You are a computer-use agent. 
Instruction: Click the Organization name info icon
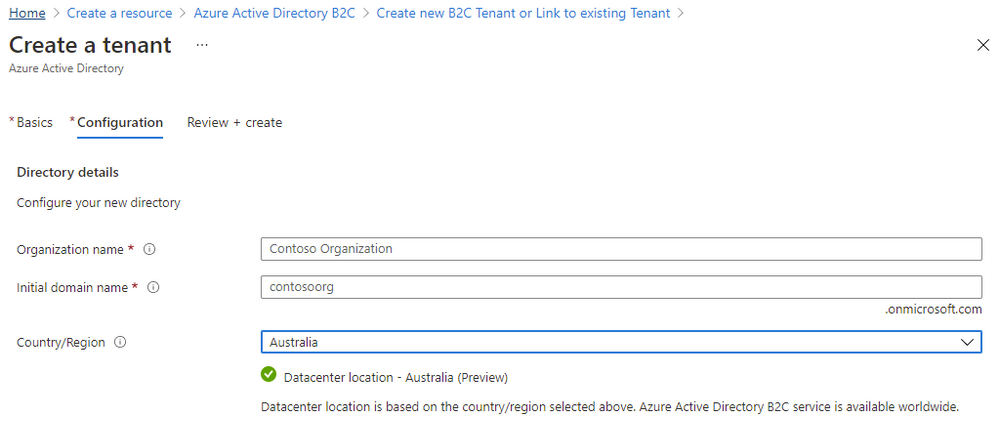tap(150, 250)
